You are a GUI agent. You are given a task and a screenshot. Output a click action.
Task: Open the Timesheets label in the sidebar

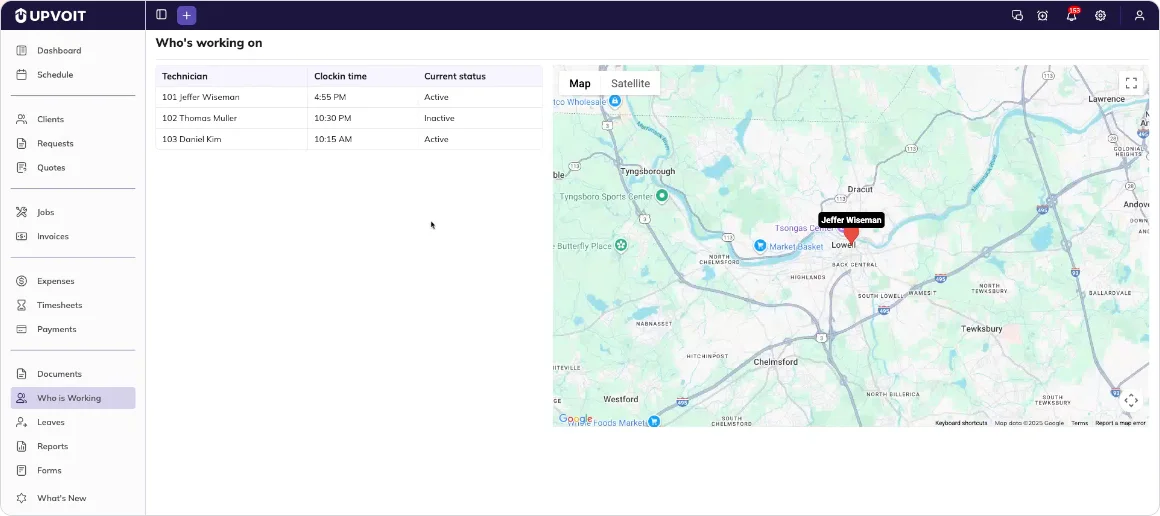(x=60, y=305)
